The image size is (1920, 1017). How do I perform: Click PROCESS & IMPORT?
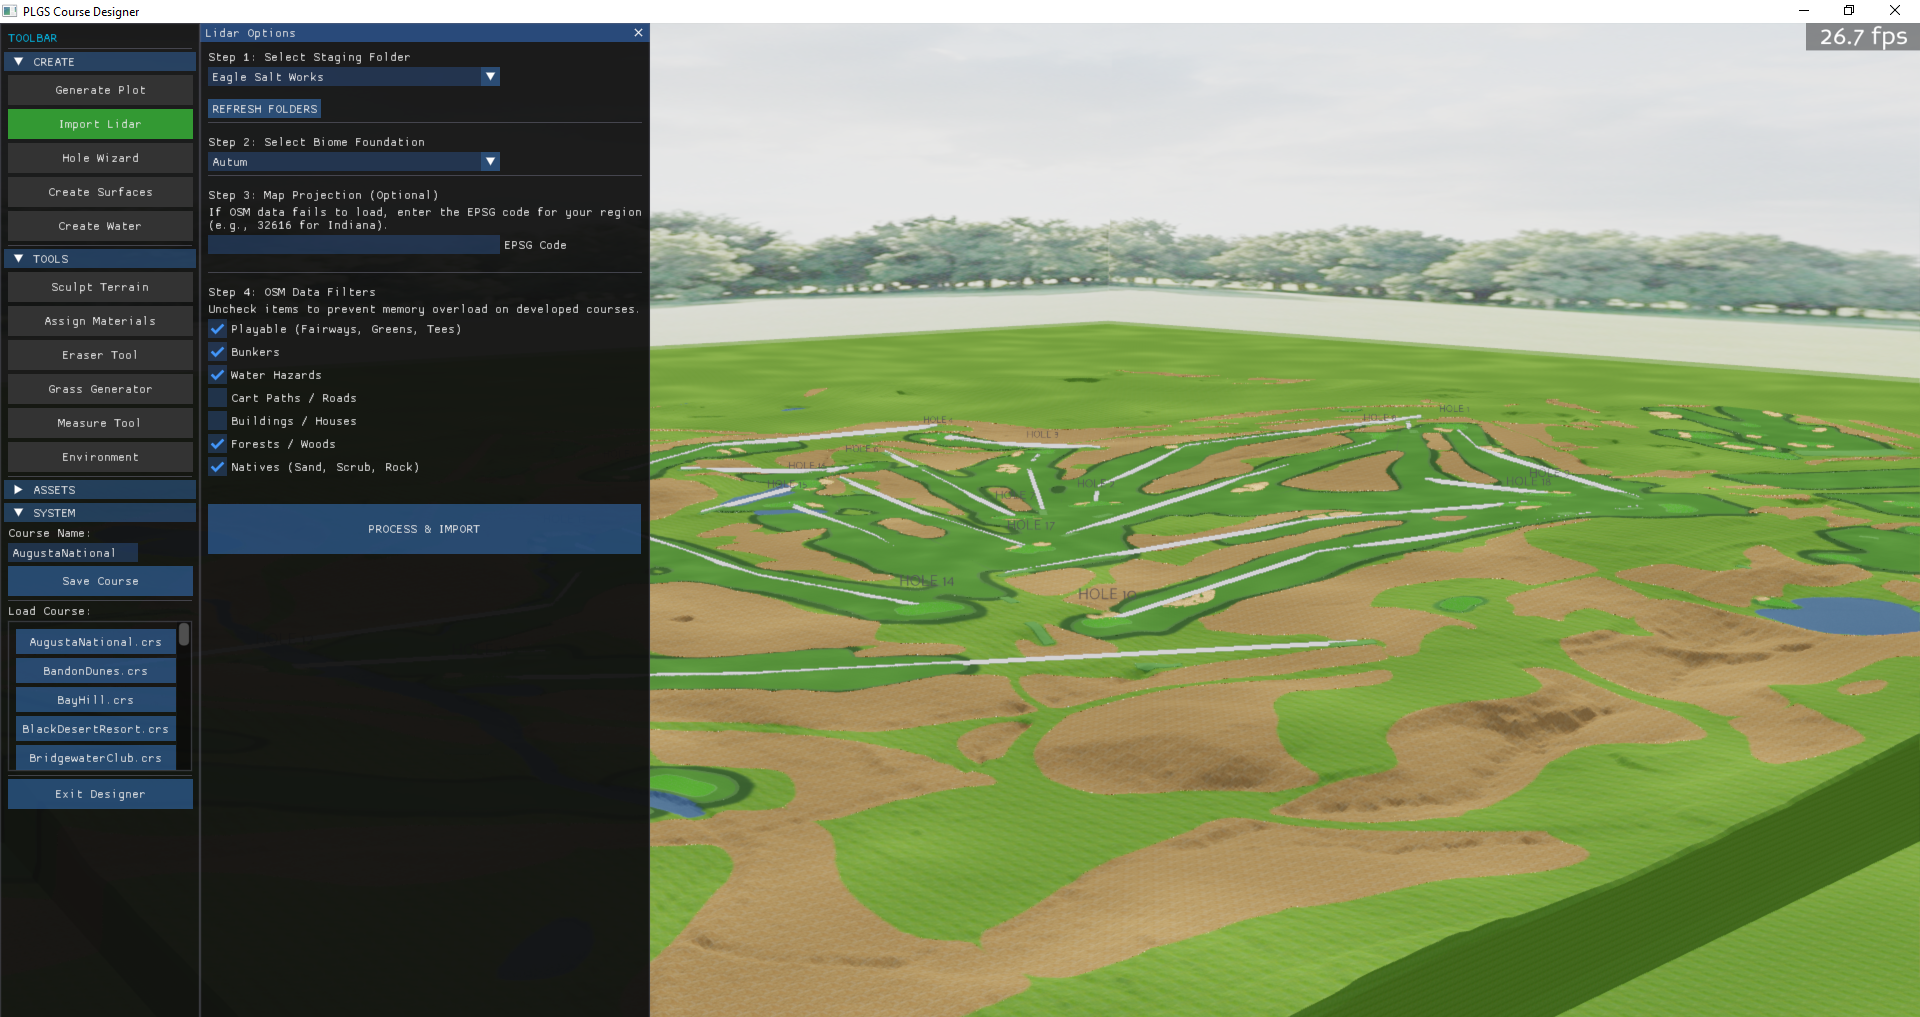(424, 529)
